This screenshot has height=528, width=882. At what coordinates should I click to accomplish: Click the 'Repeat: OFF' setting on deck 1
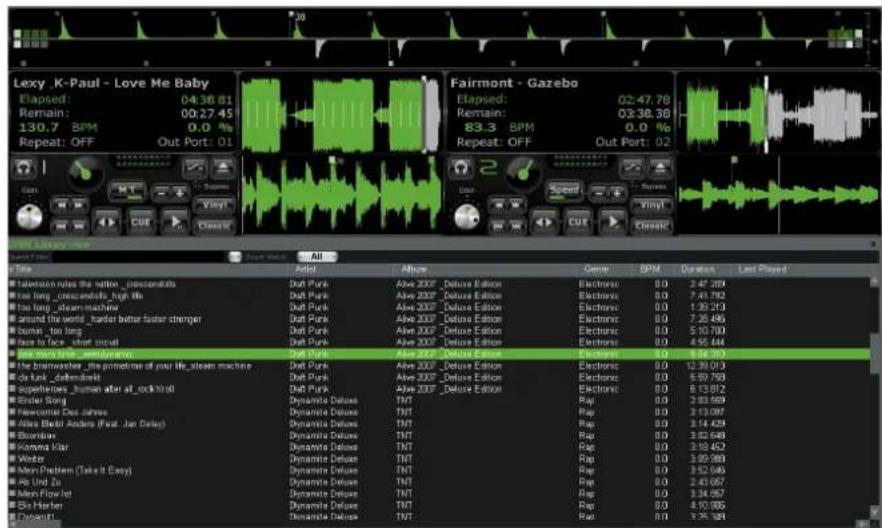pos(56,142)
